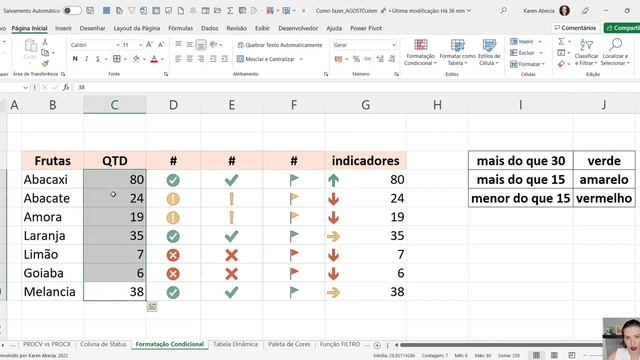
Task: Toggle underline (S) formatting
Action: pyautogui.click(x=98, y=59)
